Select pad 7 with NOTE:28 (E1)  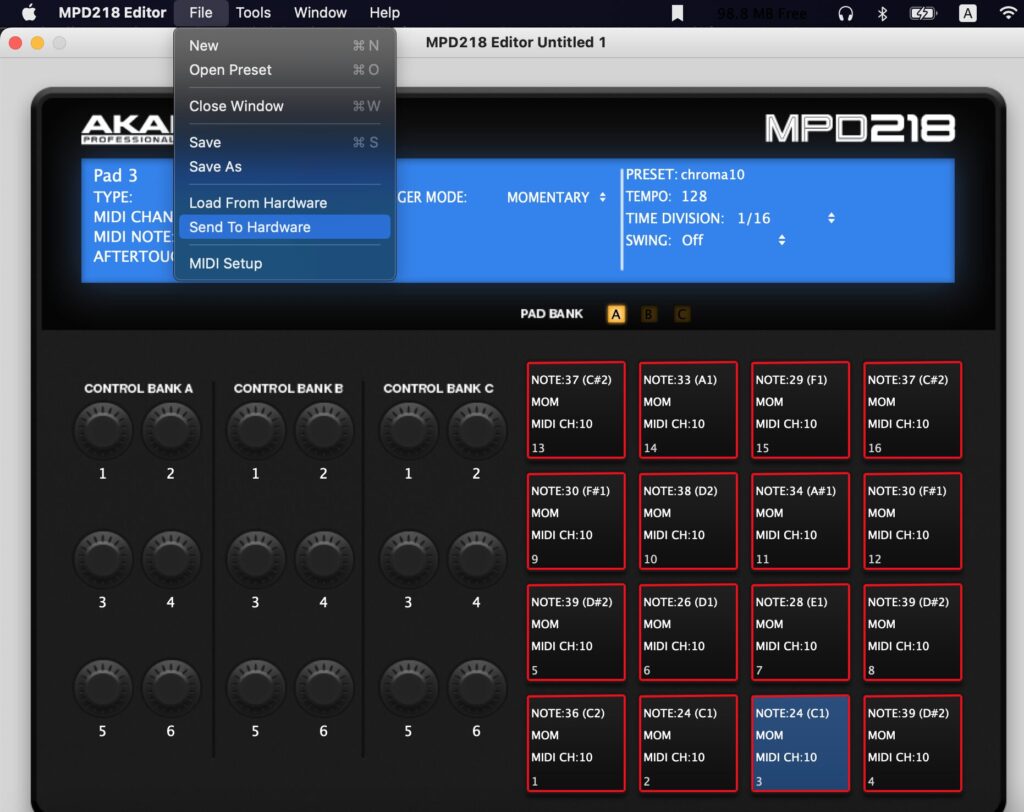(x=800, y=632)
